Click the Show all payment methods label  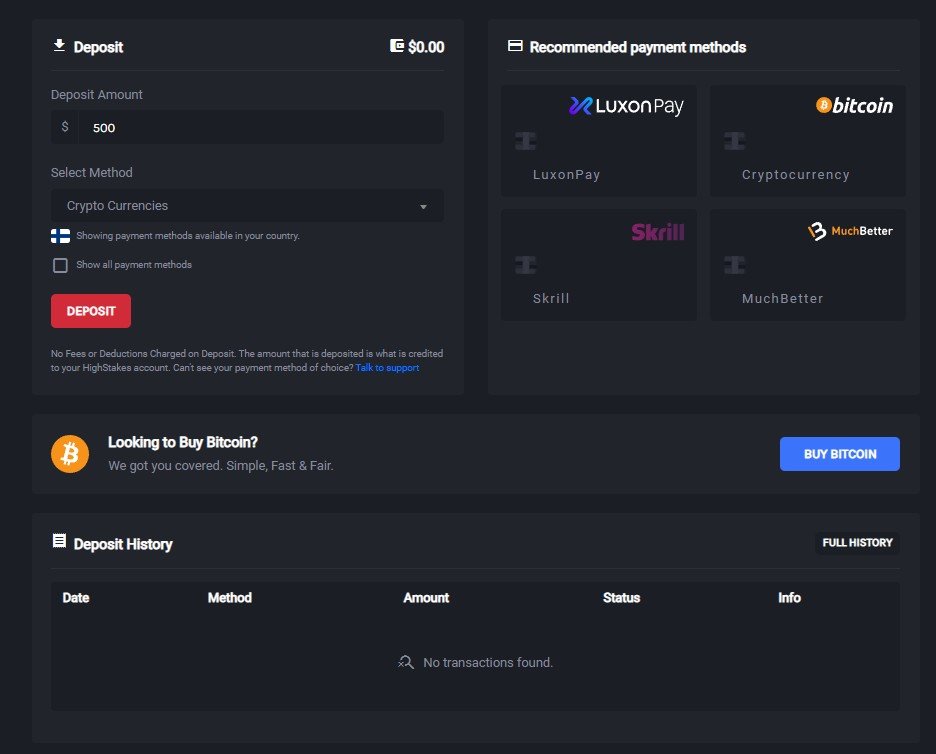click(x=134, y=264)
